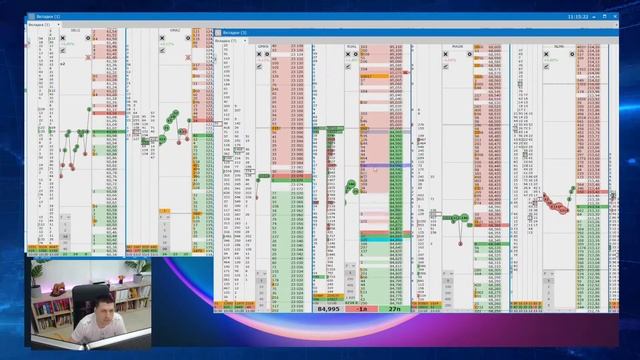
Task: Click back window title bar app icon
Action: pyautogui.click(x=32, y=17)
